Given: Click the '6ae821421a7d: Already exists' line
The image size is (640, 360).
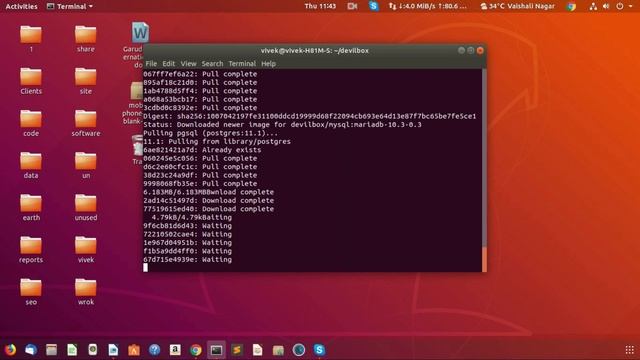Looking at the screenshot, I should coord(202,150).
